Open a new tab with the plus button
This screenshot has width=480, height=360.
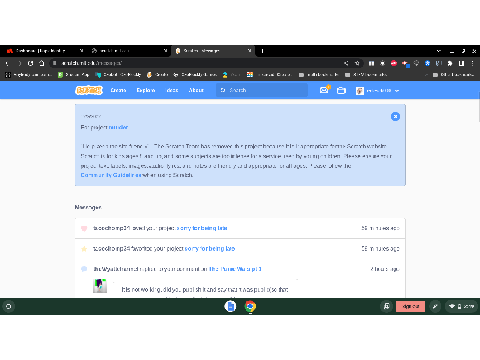pos(262,51)
